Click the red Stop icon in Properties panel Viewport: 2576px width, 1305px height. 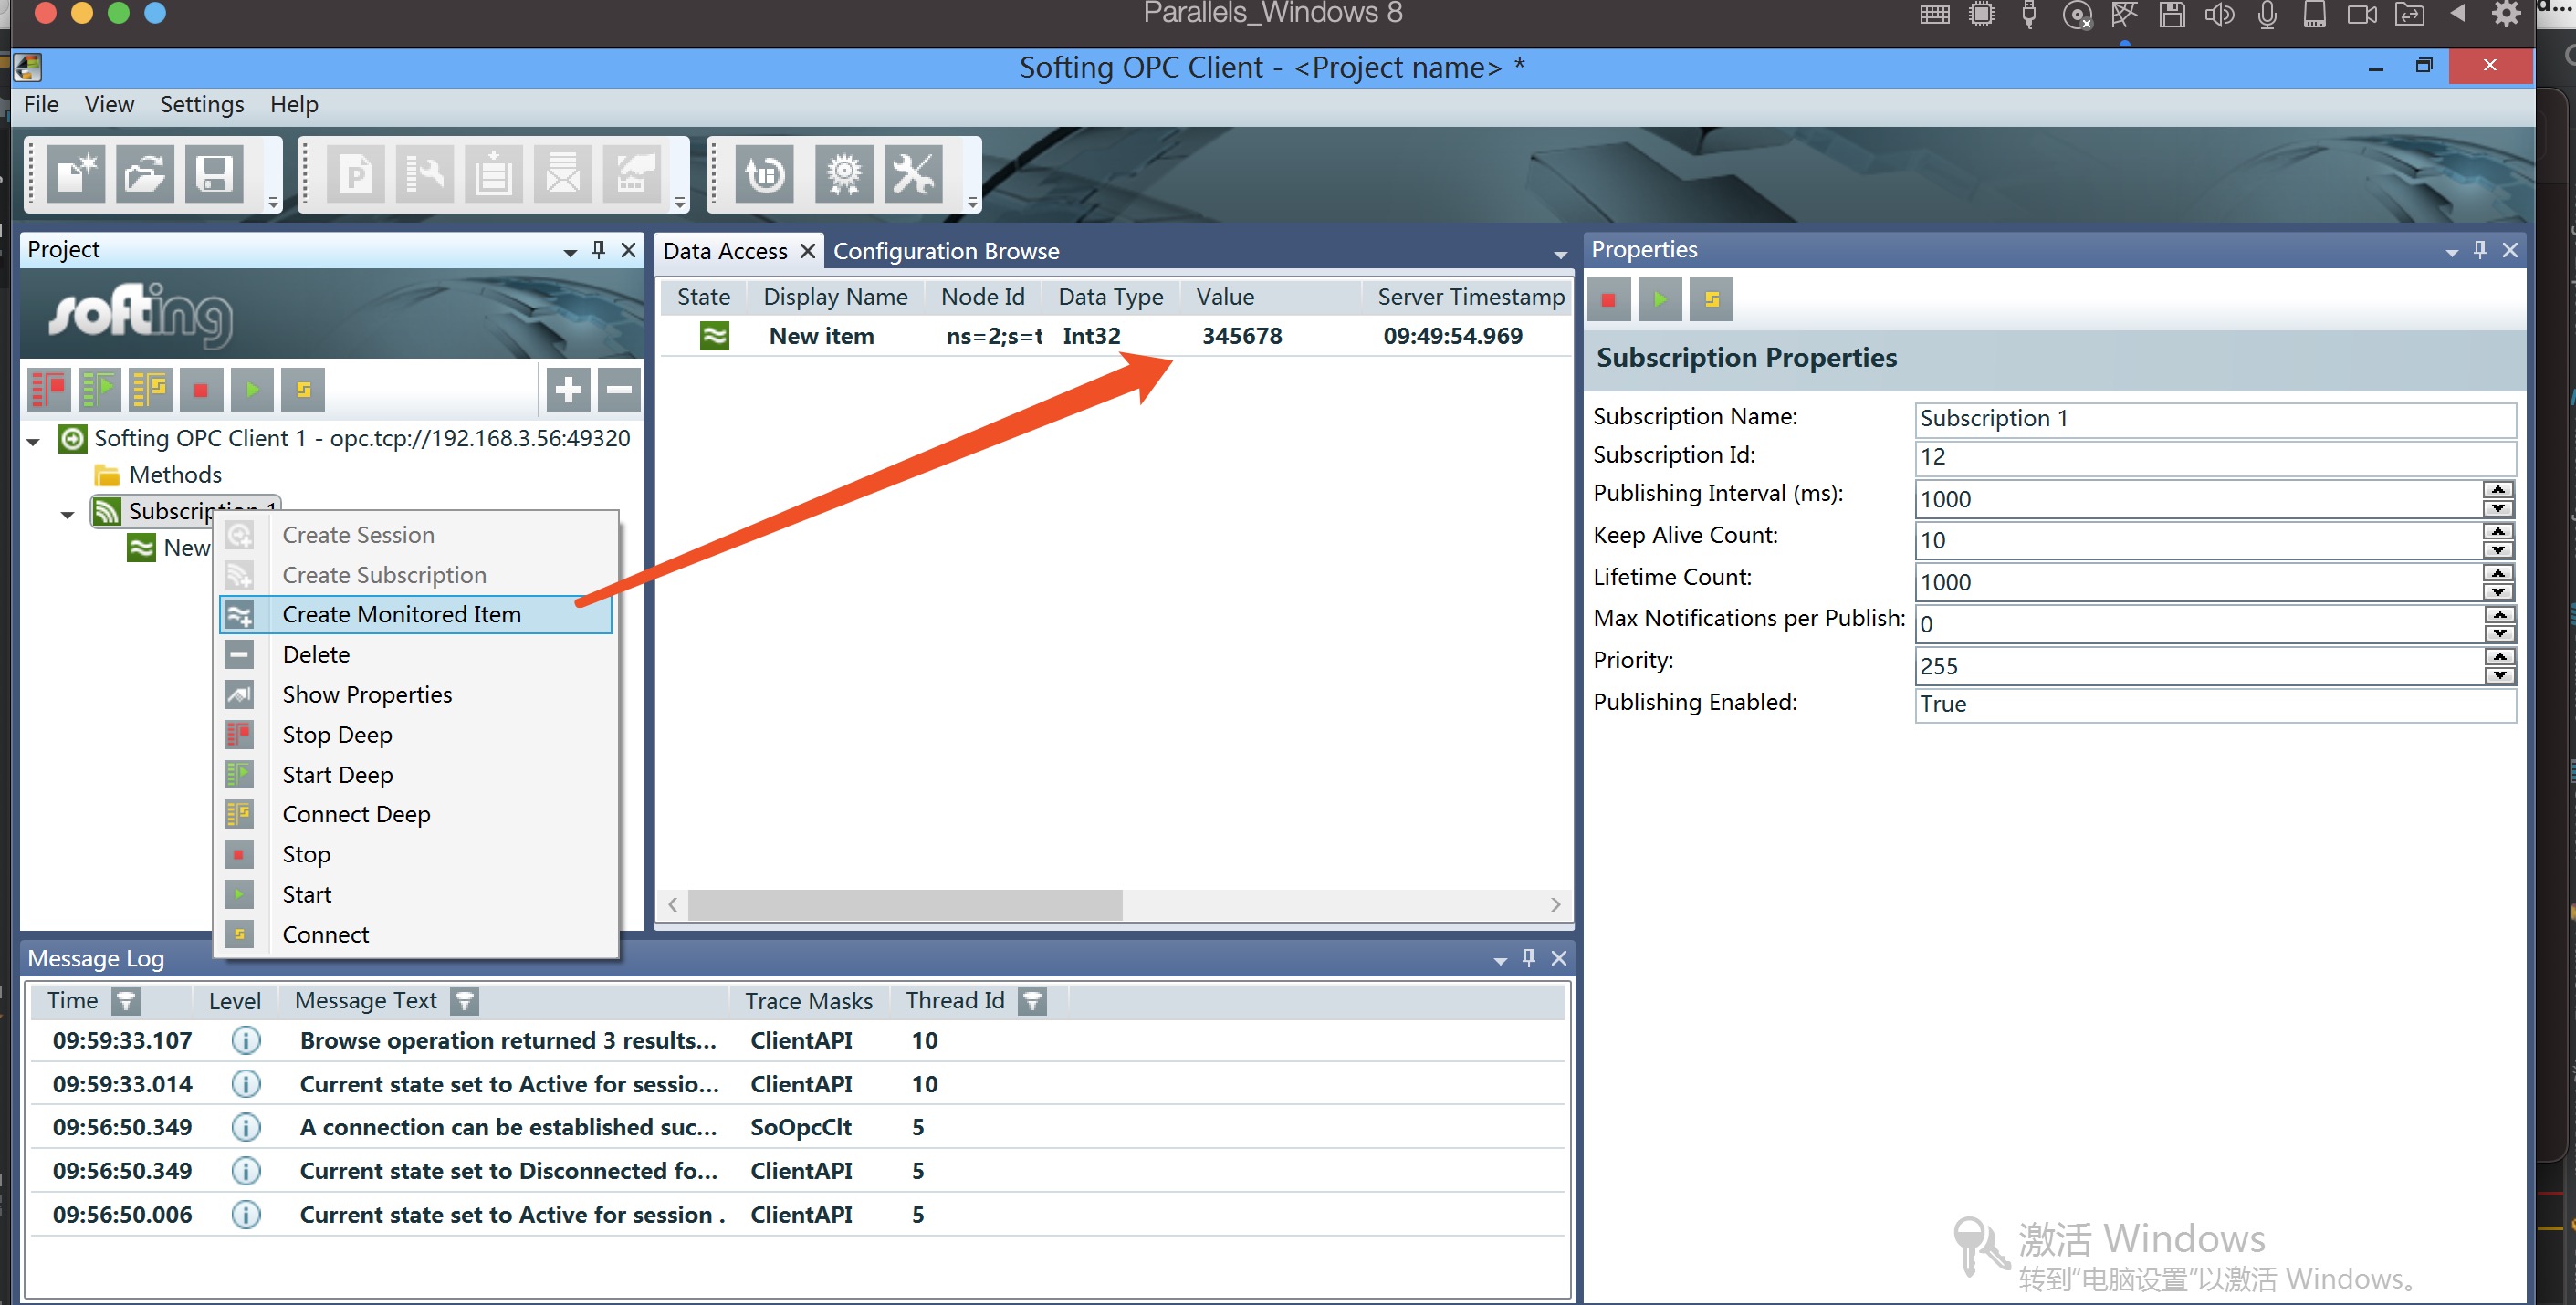1609,299
